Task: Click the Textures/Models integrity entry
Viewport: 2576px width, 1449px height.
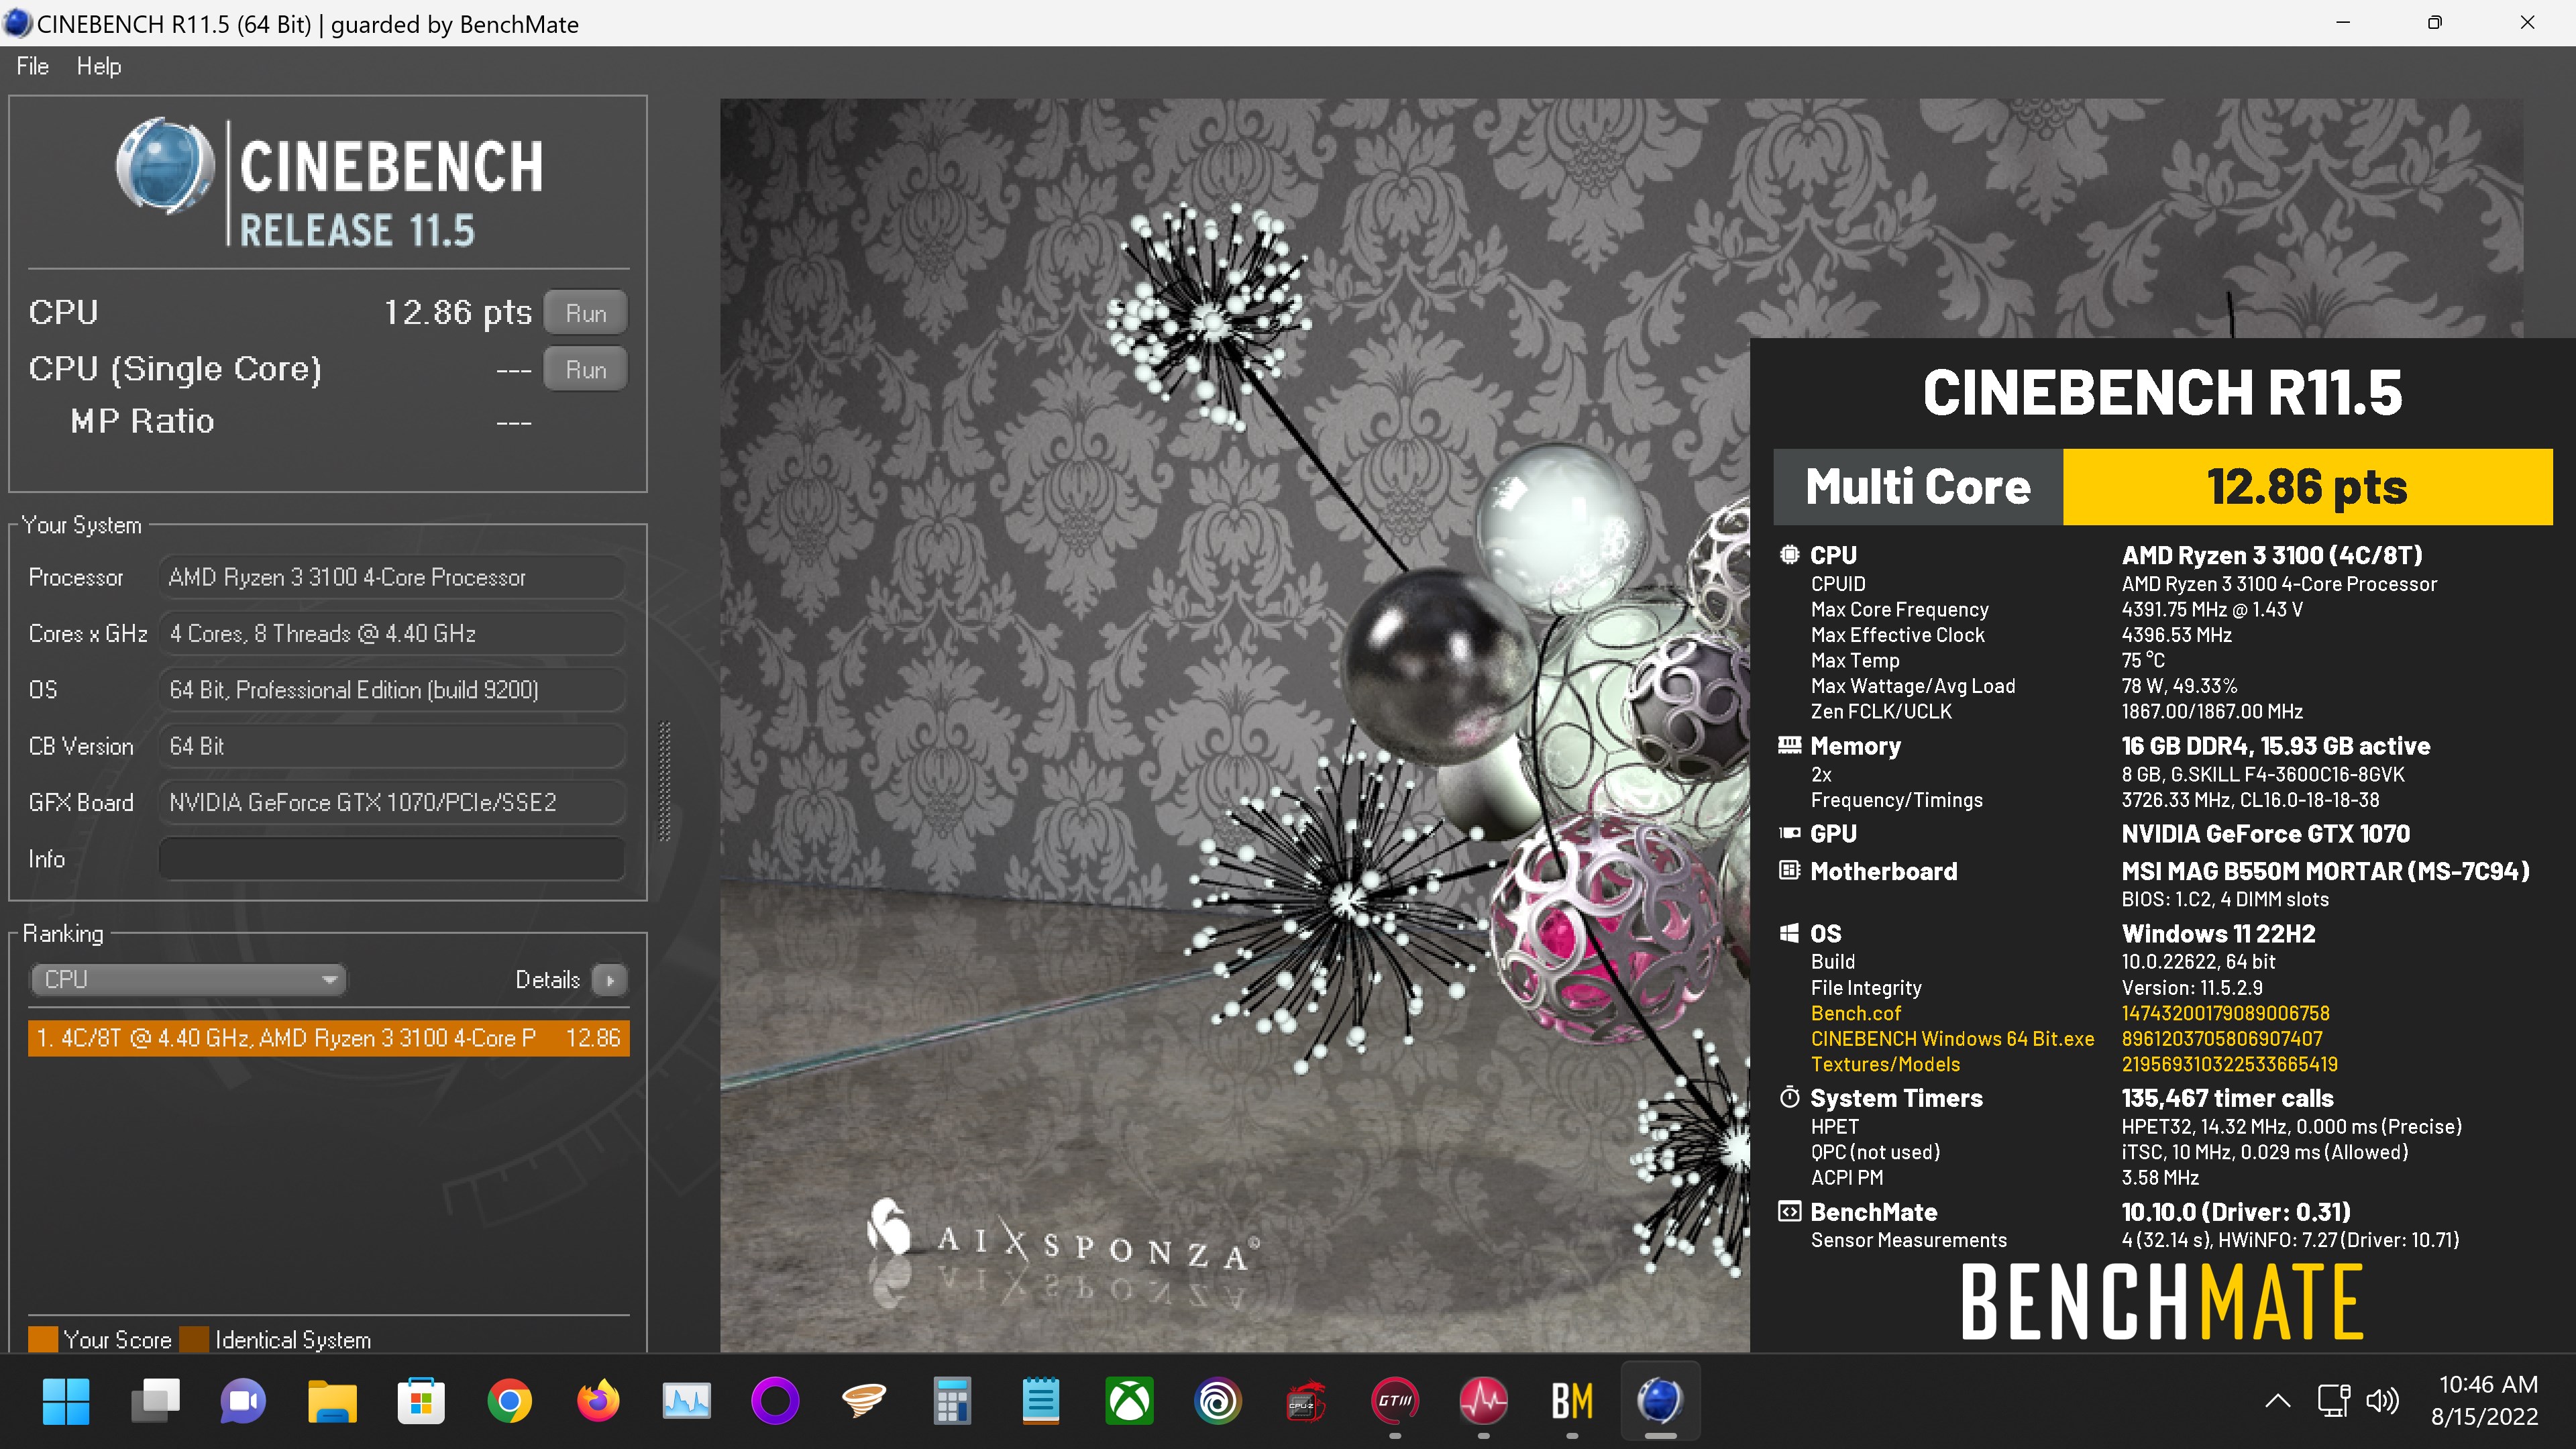Action: [1885, 1065]
